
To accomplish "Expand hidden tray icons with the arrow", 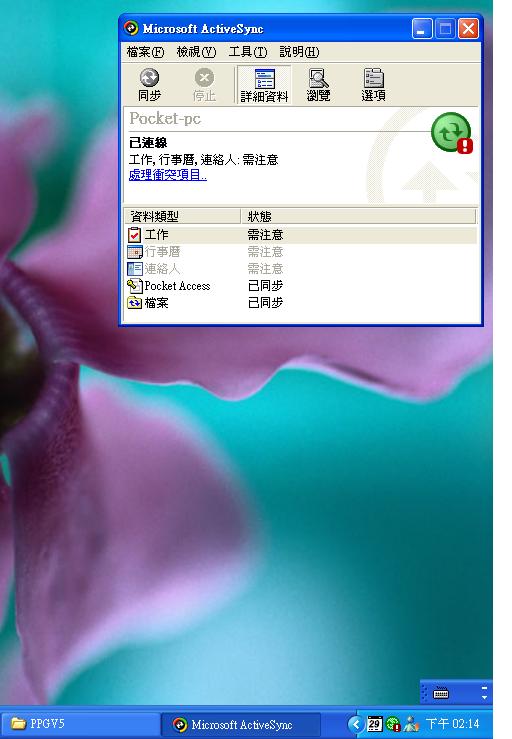I will pos(356,724).
